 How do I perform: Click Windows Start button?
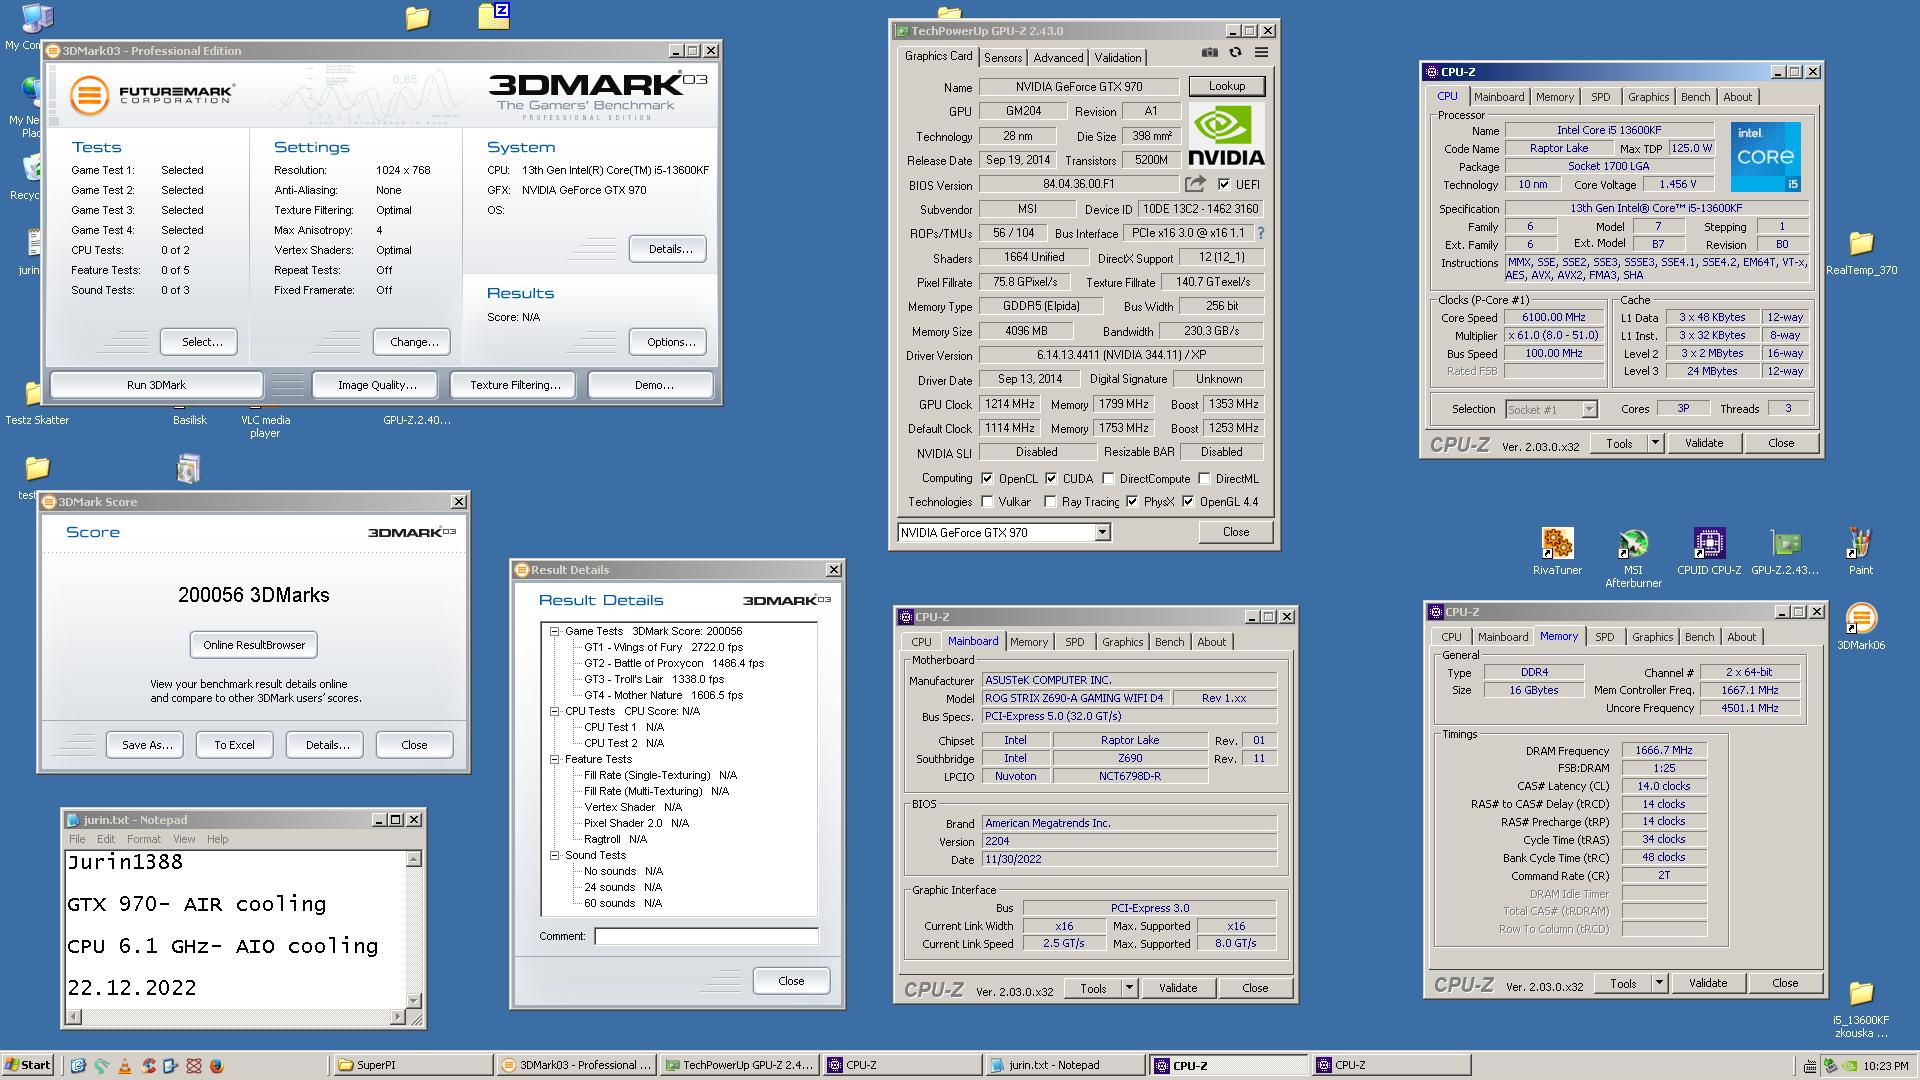coord(28,1065)
